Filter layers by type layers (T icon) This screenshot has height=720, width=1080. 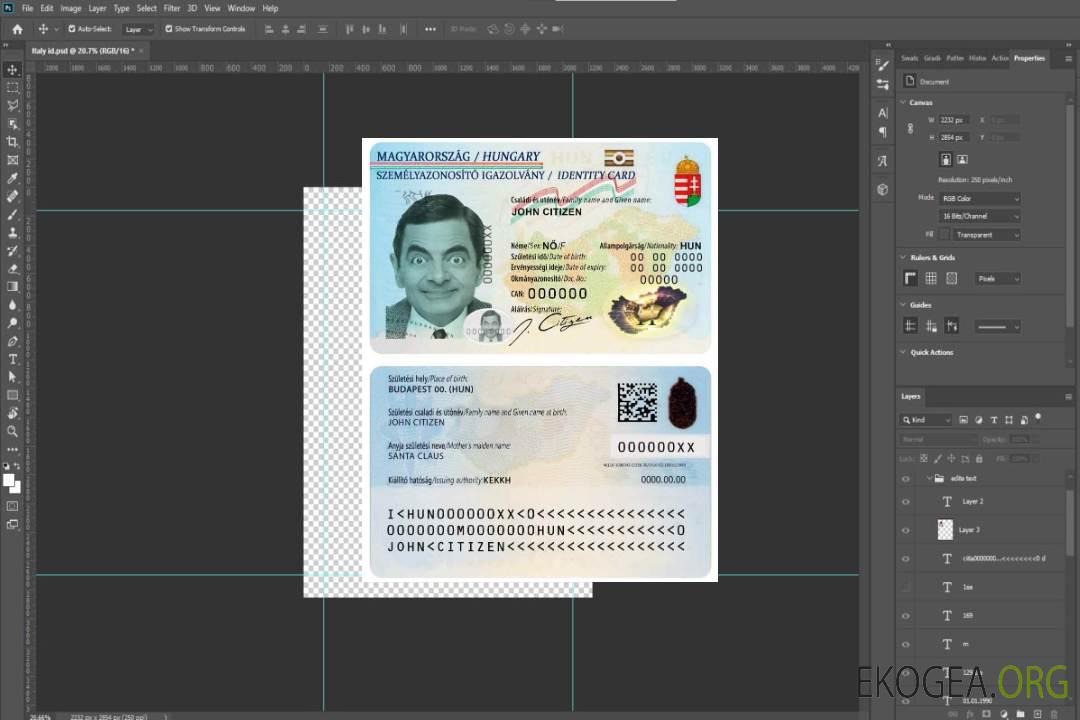pos(994,420)
